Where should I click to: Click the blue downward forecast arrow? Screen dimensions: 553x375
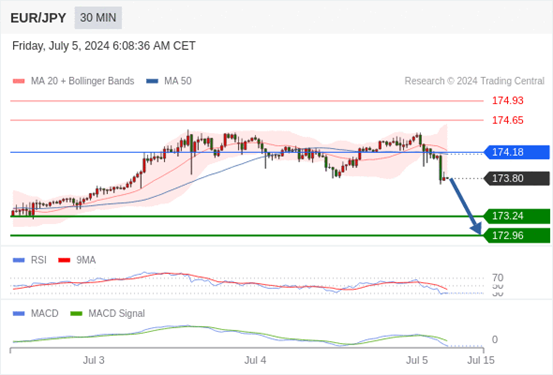(x=465, y=206)
